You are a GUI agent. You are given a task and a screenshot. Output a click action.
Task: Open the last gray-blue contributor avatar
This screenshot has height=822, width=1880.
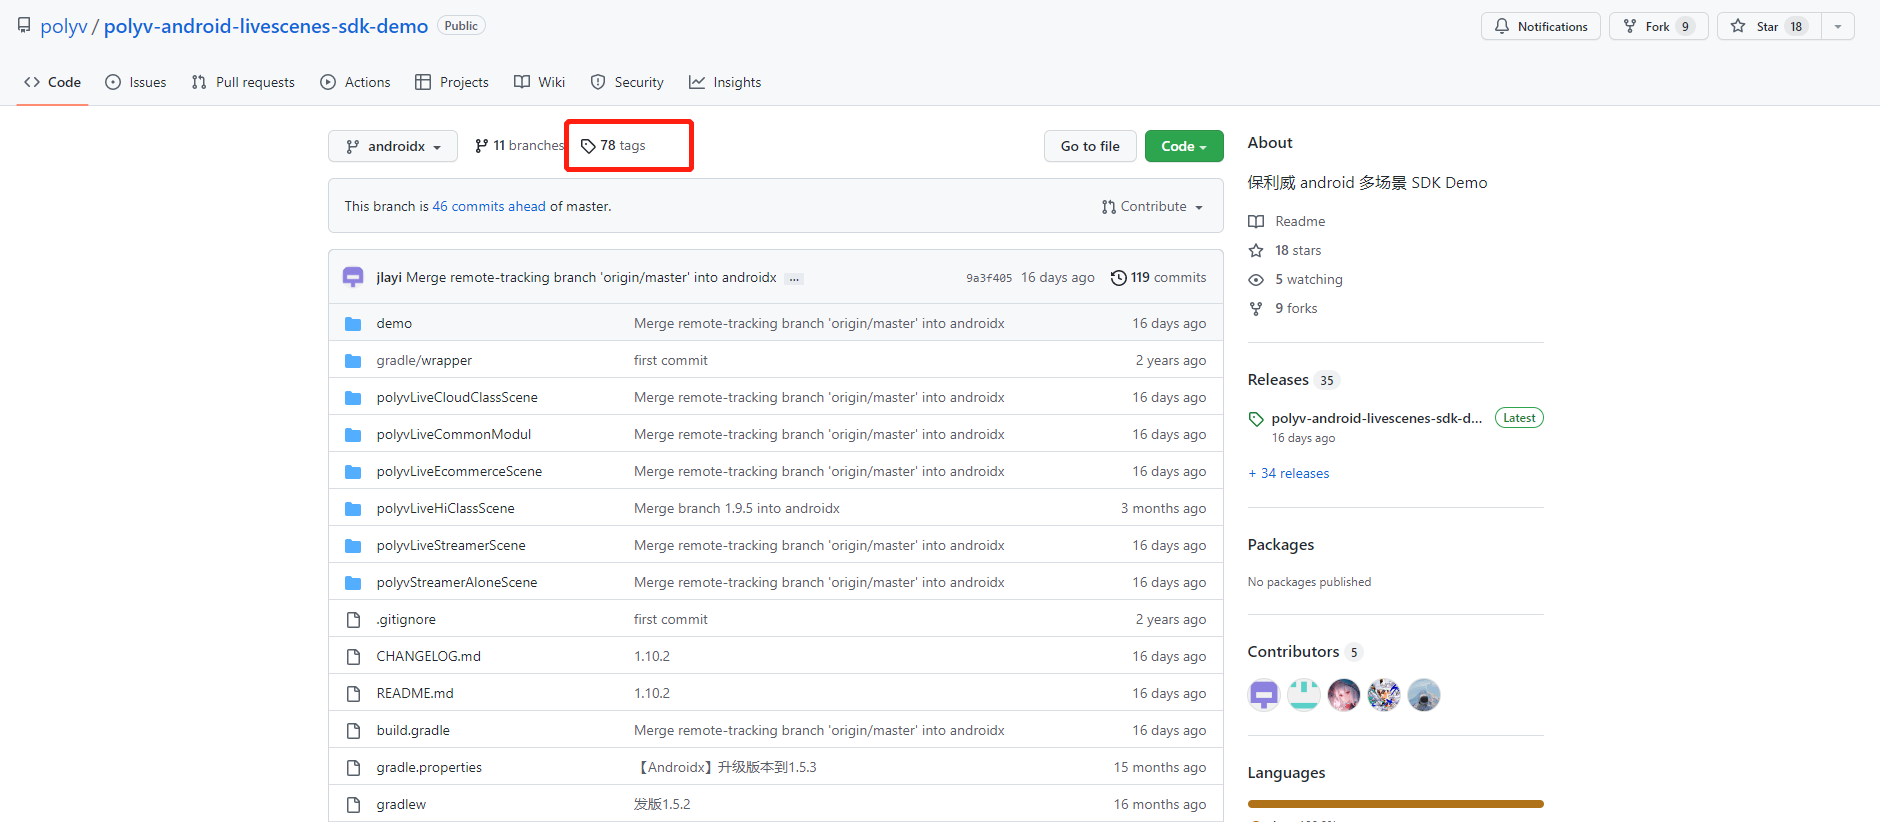click(1424, 694)
